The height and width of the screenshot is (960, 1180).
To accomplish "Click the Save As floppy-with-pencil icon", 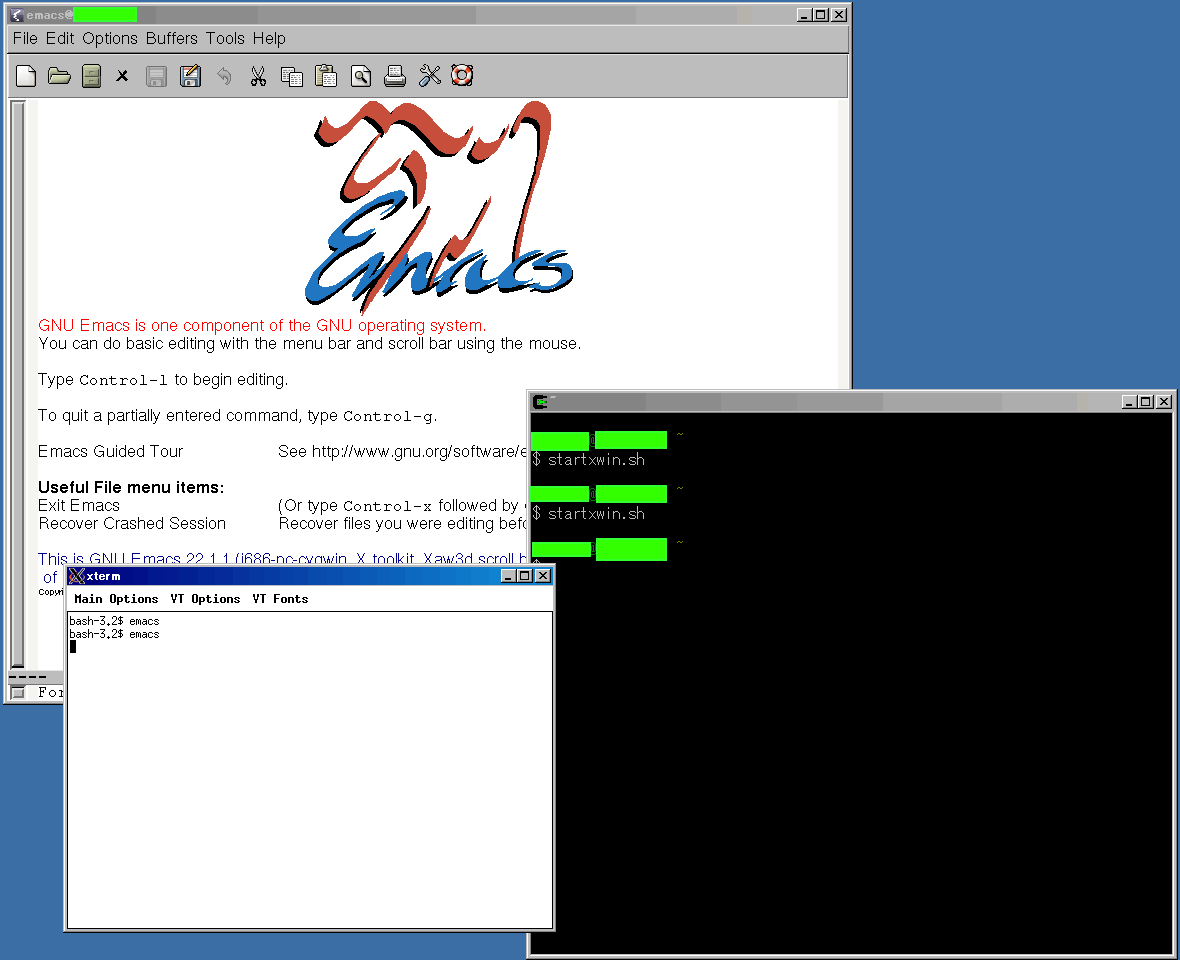I will pos(190,76).
